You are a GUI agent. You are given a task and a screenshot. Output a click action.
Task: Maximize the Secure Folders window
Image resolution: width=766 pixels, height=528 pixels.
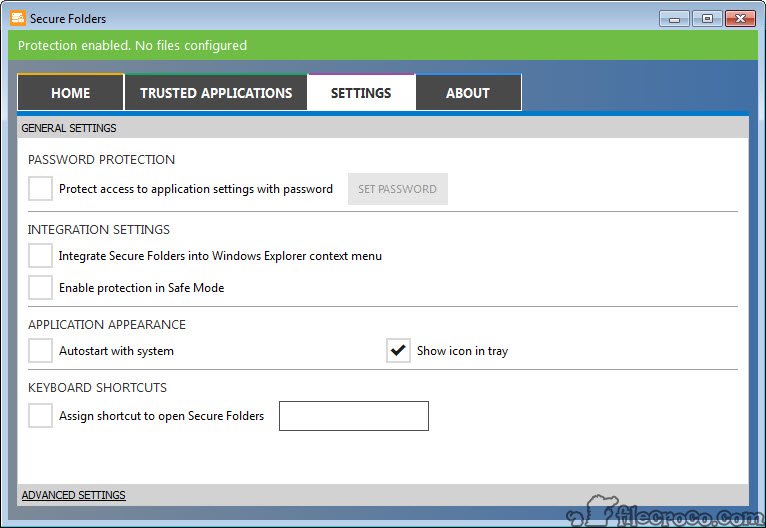coord(707,19)
